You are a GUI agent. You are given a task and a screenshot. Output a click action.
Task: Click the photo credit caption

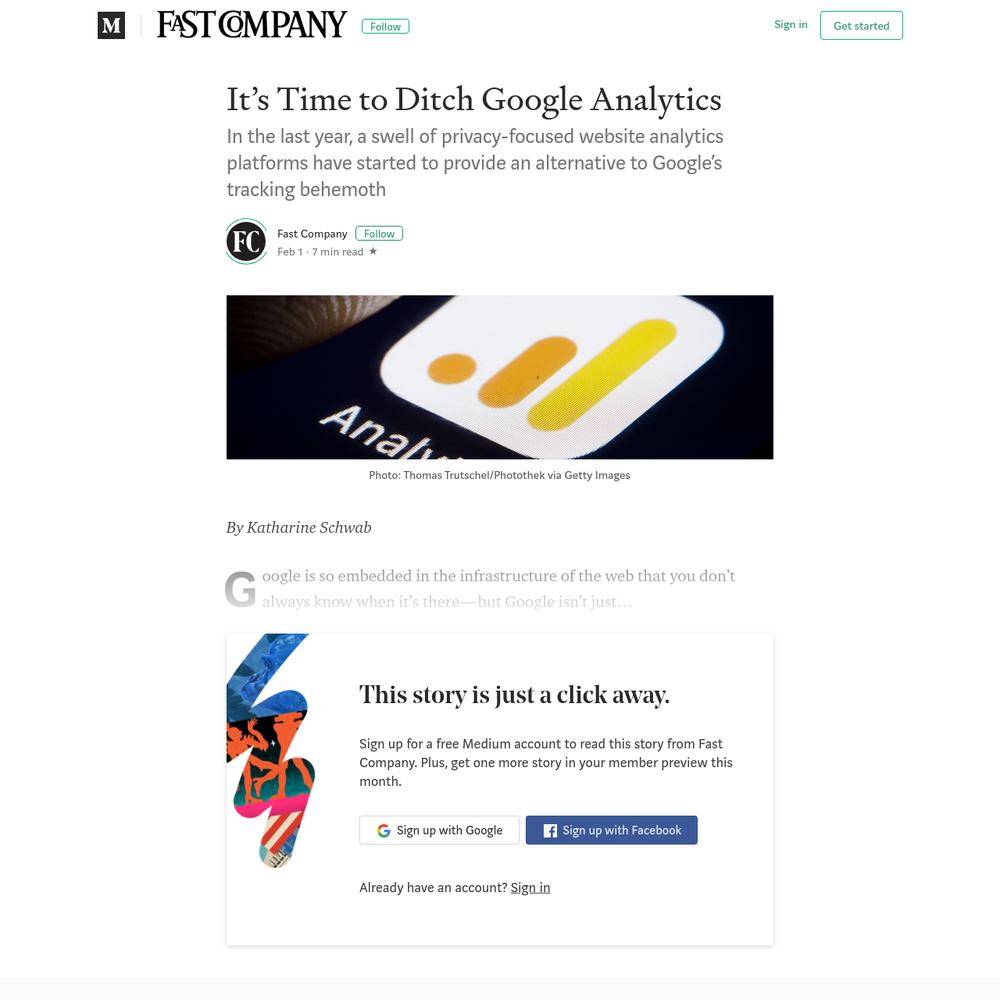(x=499, y=475)
